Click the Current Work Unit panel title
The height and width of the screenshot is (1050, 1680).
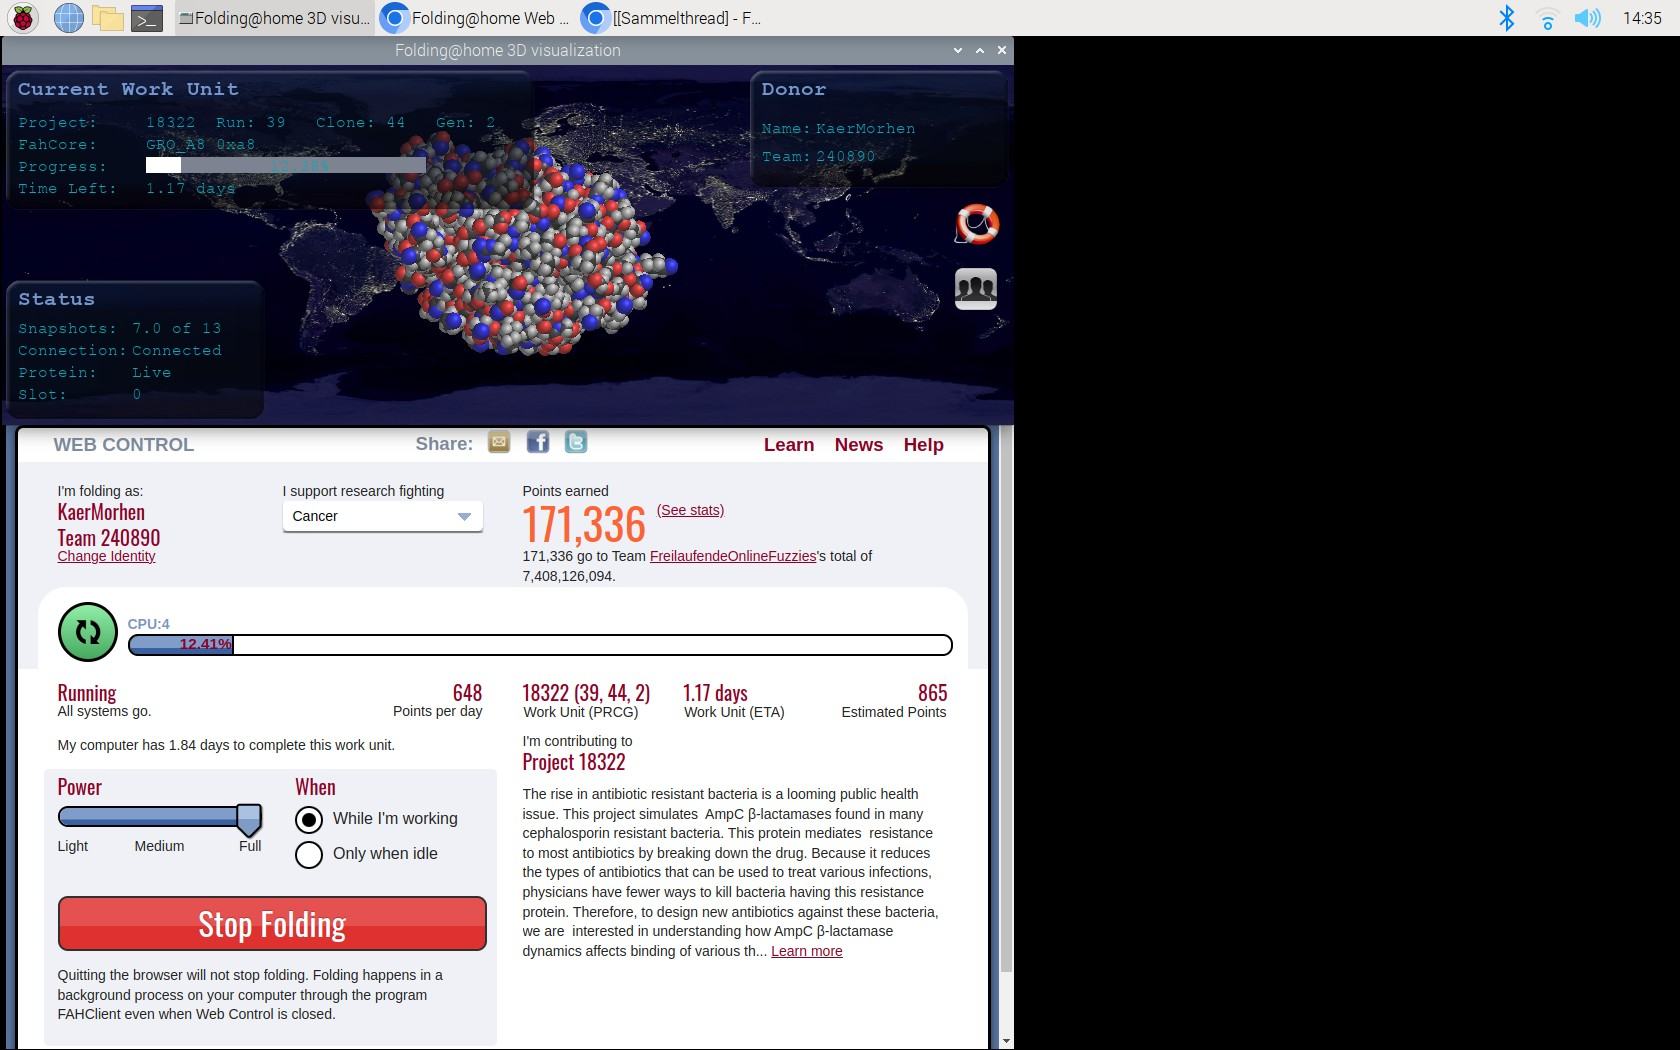128,89
